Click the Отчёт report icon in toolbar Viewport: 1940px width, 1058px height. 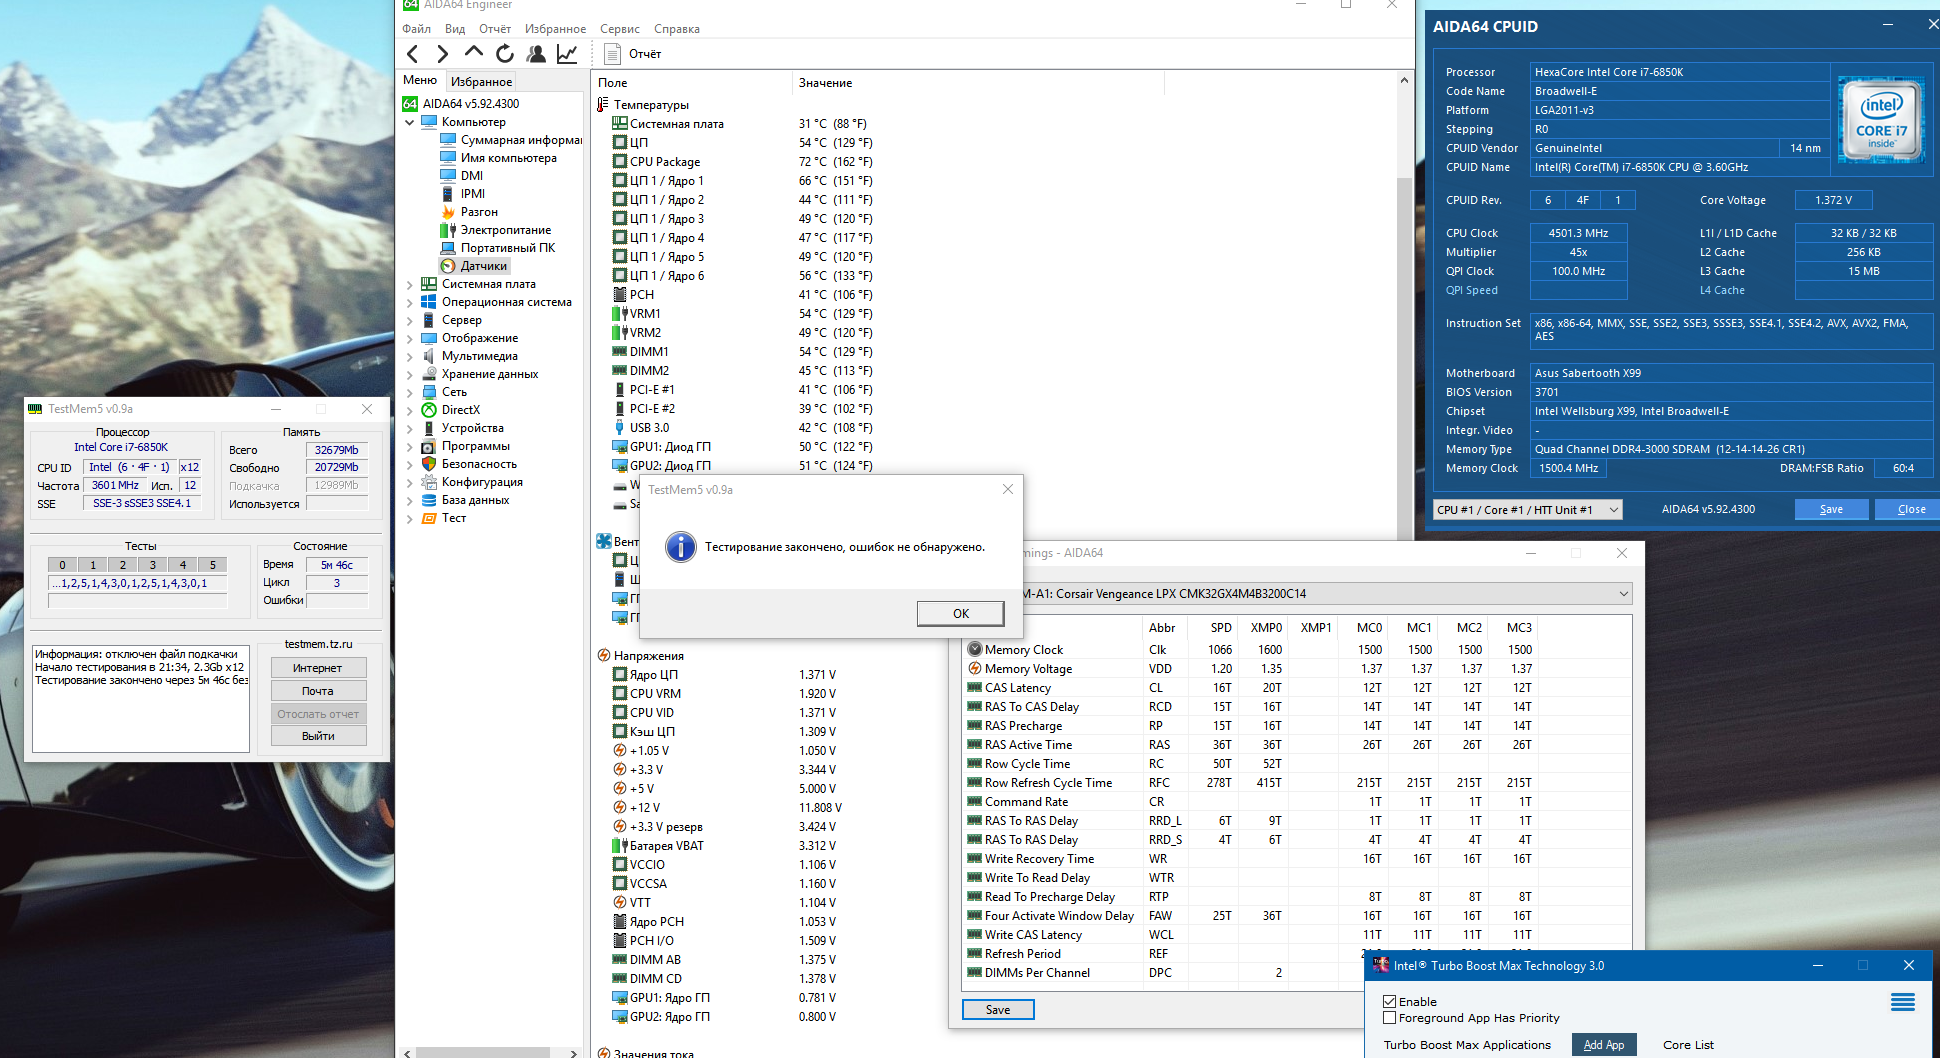(613, 54)
